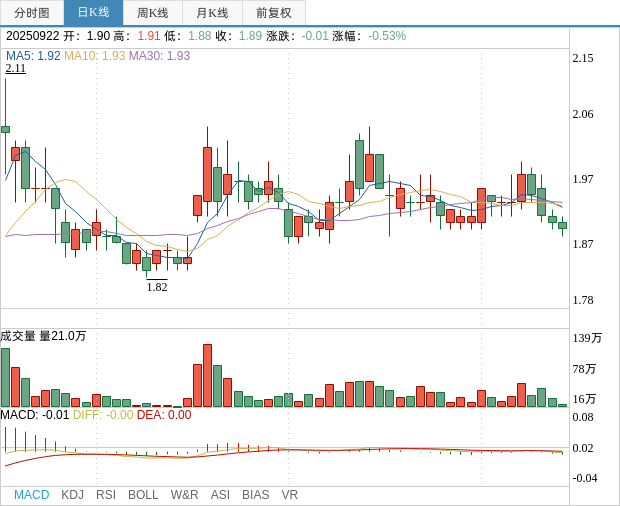Click the MA5: 1.92 label

[x=33, y=56]
